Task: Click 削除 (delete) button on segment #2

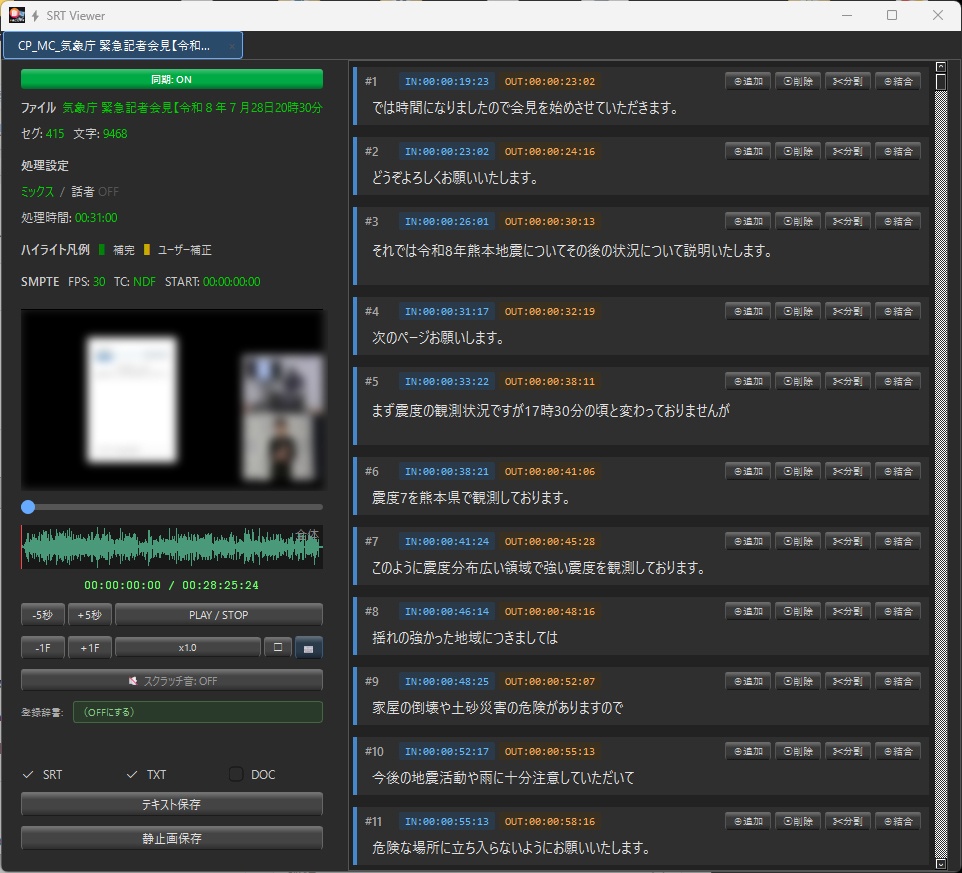Action: pyautogui.click(x=798, y=151)
